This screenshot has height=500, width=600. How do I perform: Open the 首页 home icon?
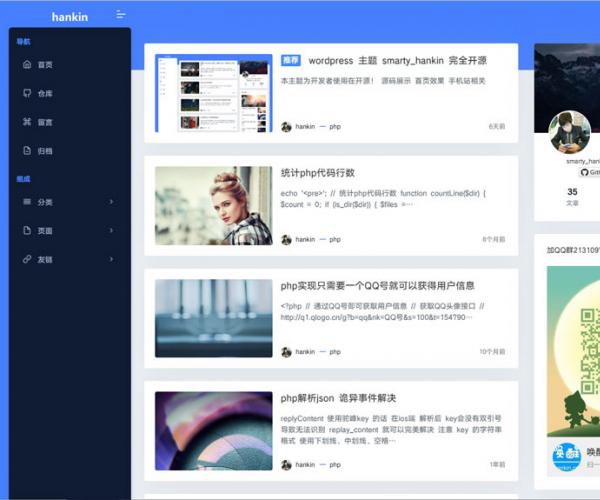tap(27, 64)
